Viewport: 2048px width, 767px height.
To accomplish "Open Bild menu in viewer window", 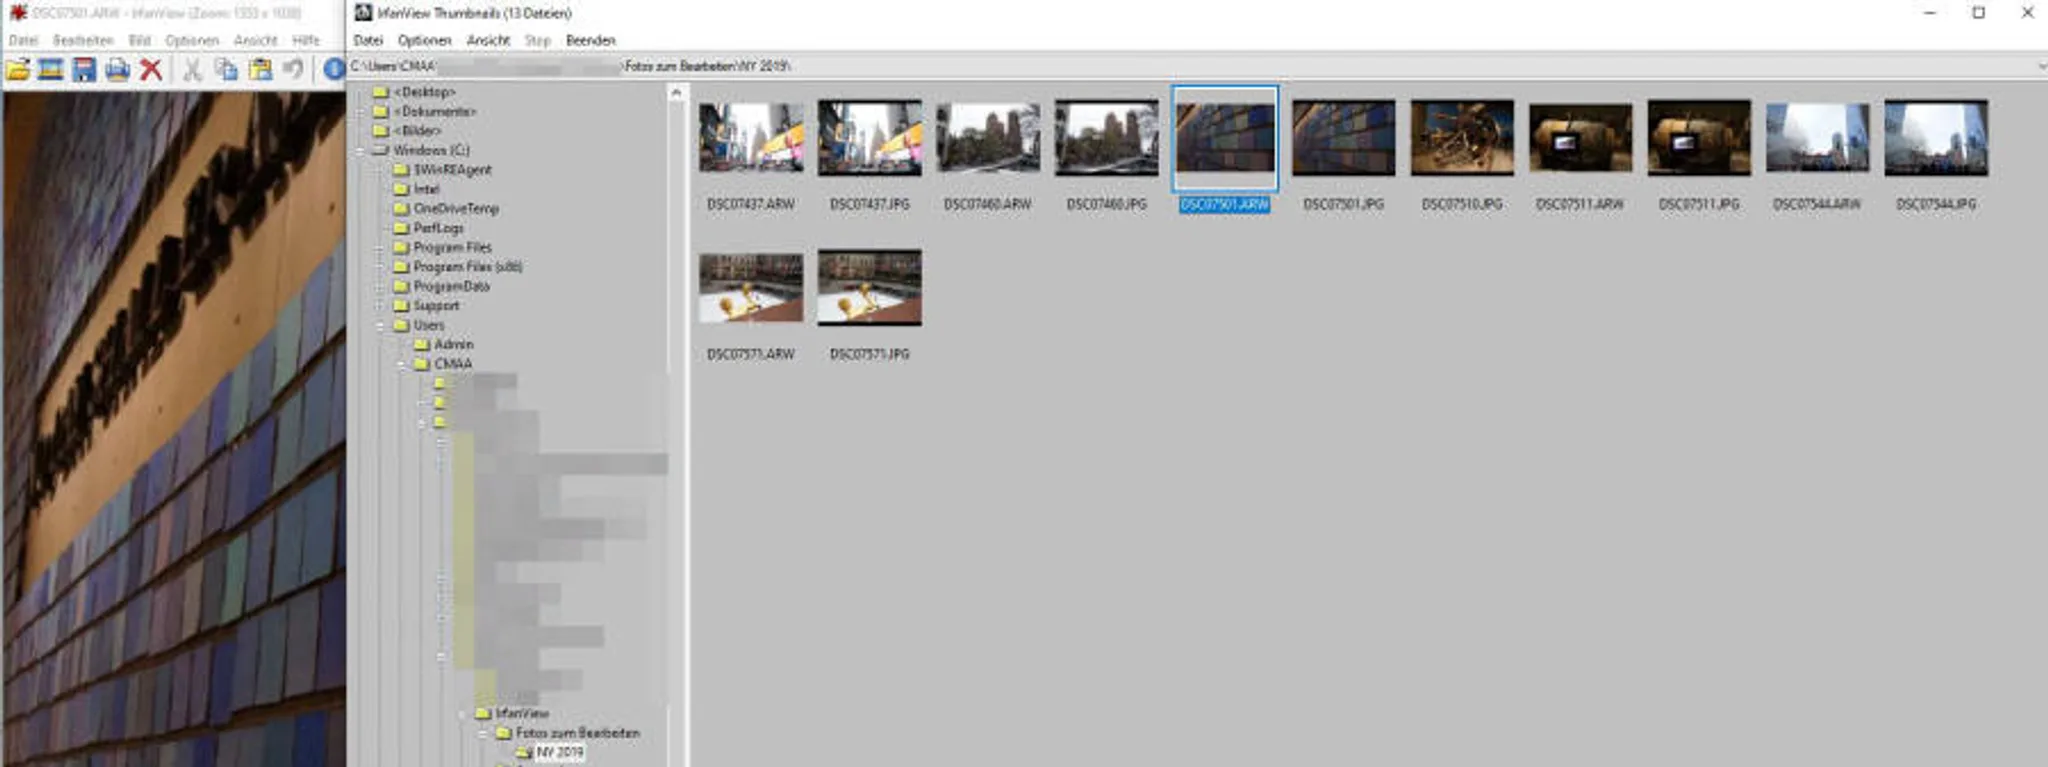I will pyautogui.click(x=140, y=41).
